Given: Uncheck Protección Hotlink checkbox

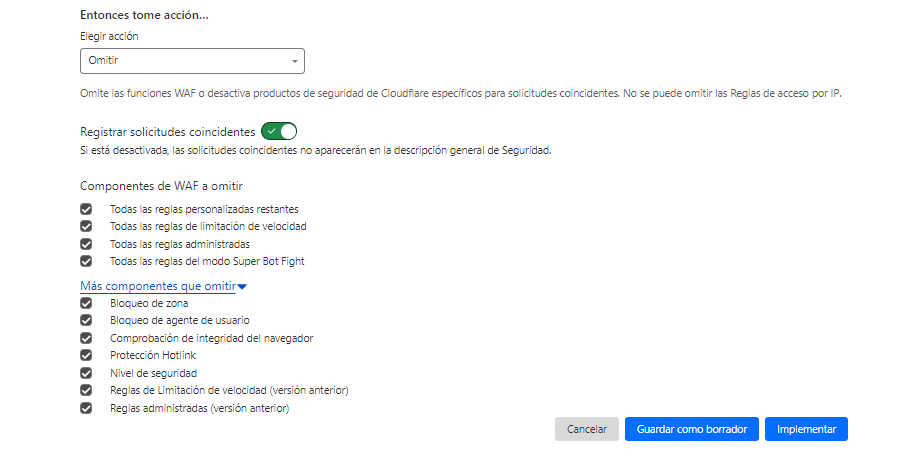Looking at the screenshot, I should (x=86, y=355).
